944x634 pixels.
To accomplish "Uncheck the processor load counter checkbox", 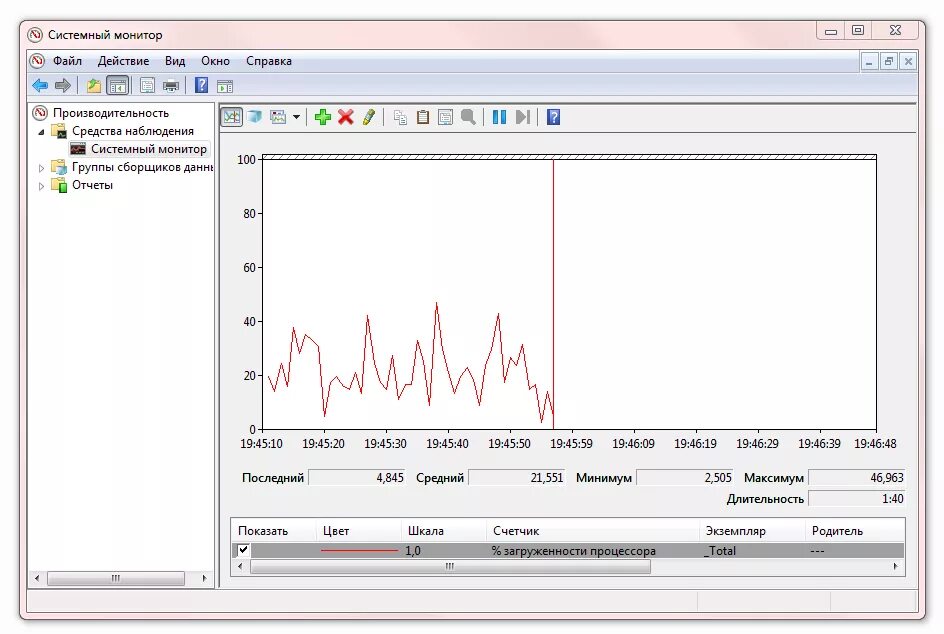I will pyautogui.click(x=243, y=549).
